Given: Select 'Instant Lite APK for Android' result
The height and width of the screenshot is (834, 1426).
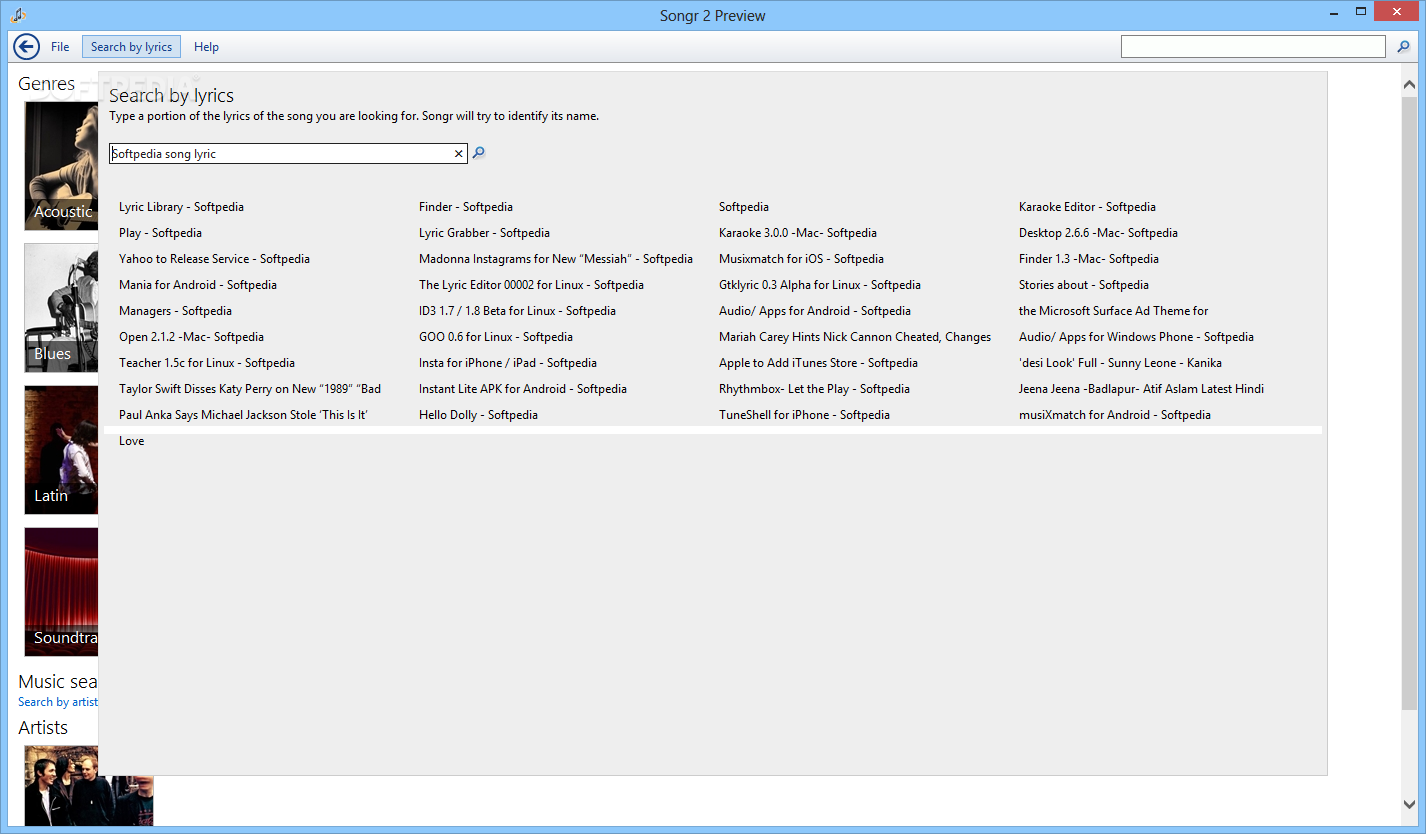Looking at the screenshot, I should (x=523, y=389).
